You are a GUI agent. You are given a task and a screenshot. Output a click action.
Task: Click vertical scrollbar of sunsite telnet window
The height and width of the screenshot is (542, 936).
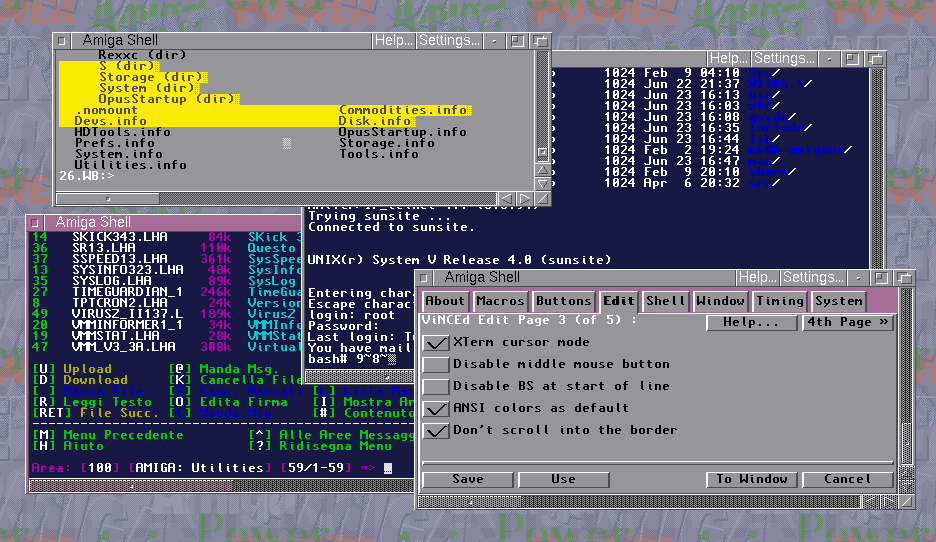tap(878, 167)
